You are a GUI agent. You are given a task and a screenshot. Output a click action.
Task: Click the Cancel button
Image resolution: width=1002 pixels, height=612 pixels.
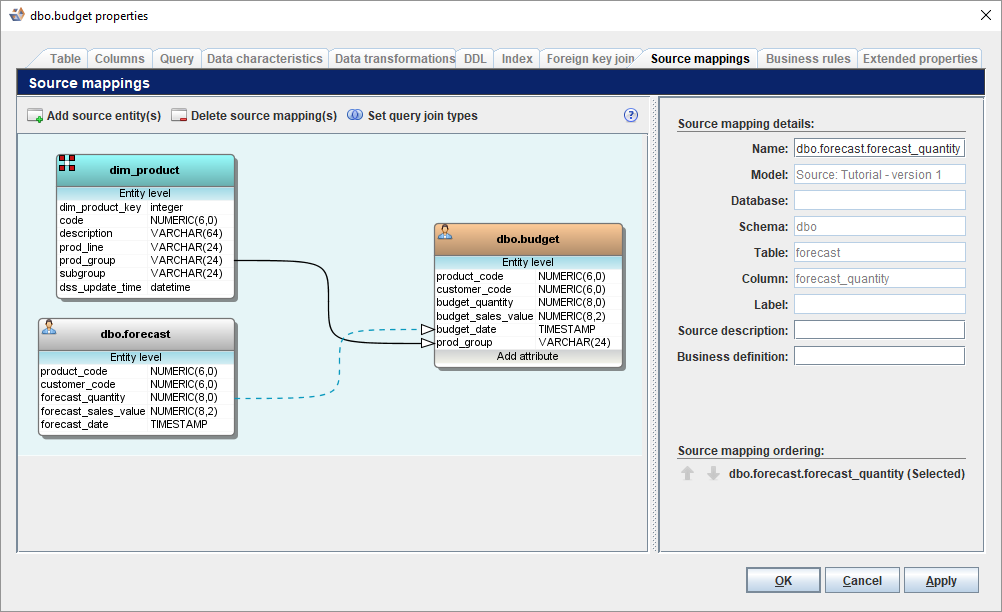tap(862, 580)
